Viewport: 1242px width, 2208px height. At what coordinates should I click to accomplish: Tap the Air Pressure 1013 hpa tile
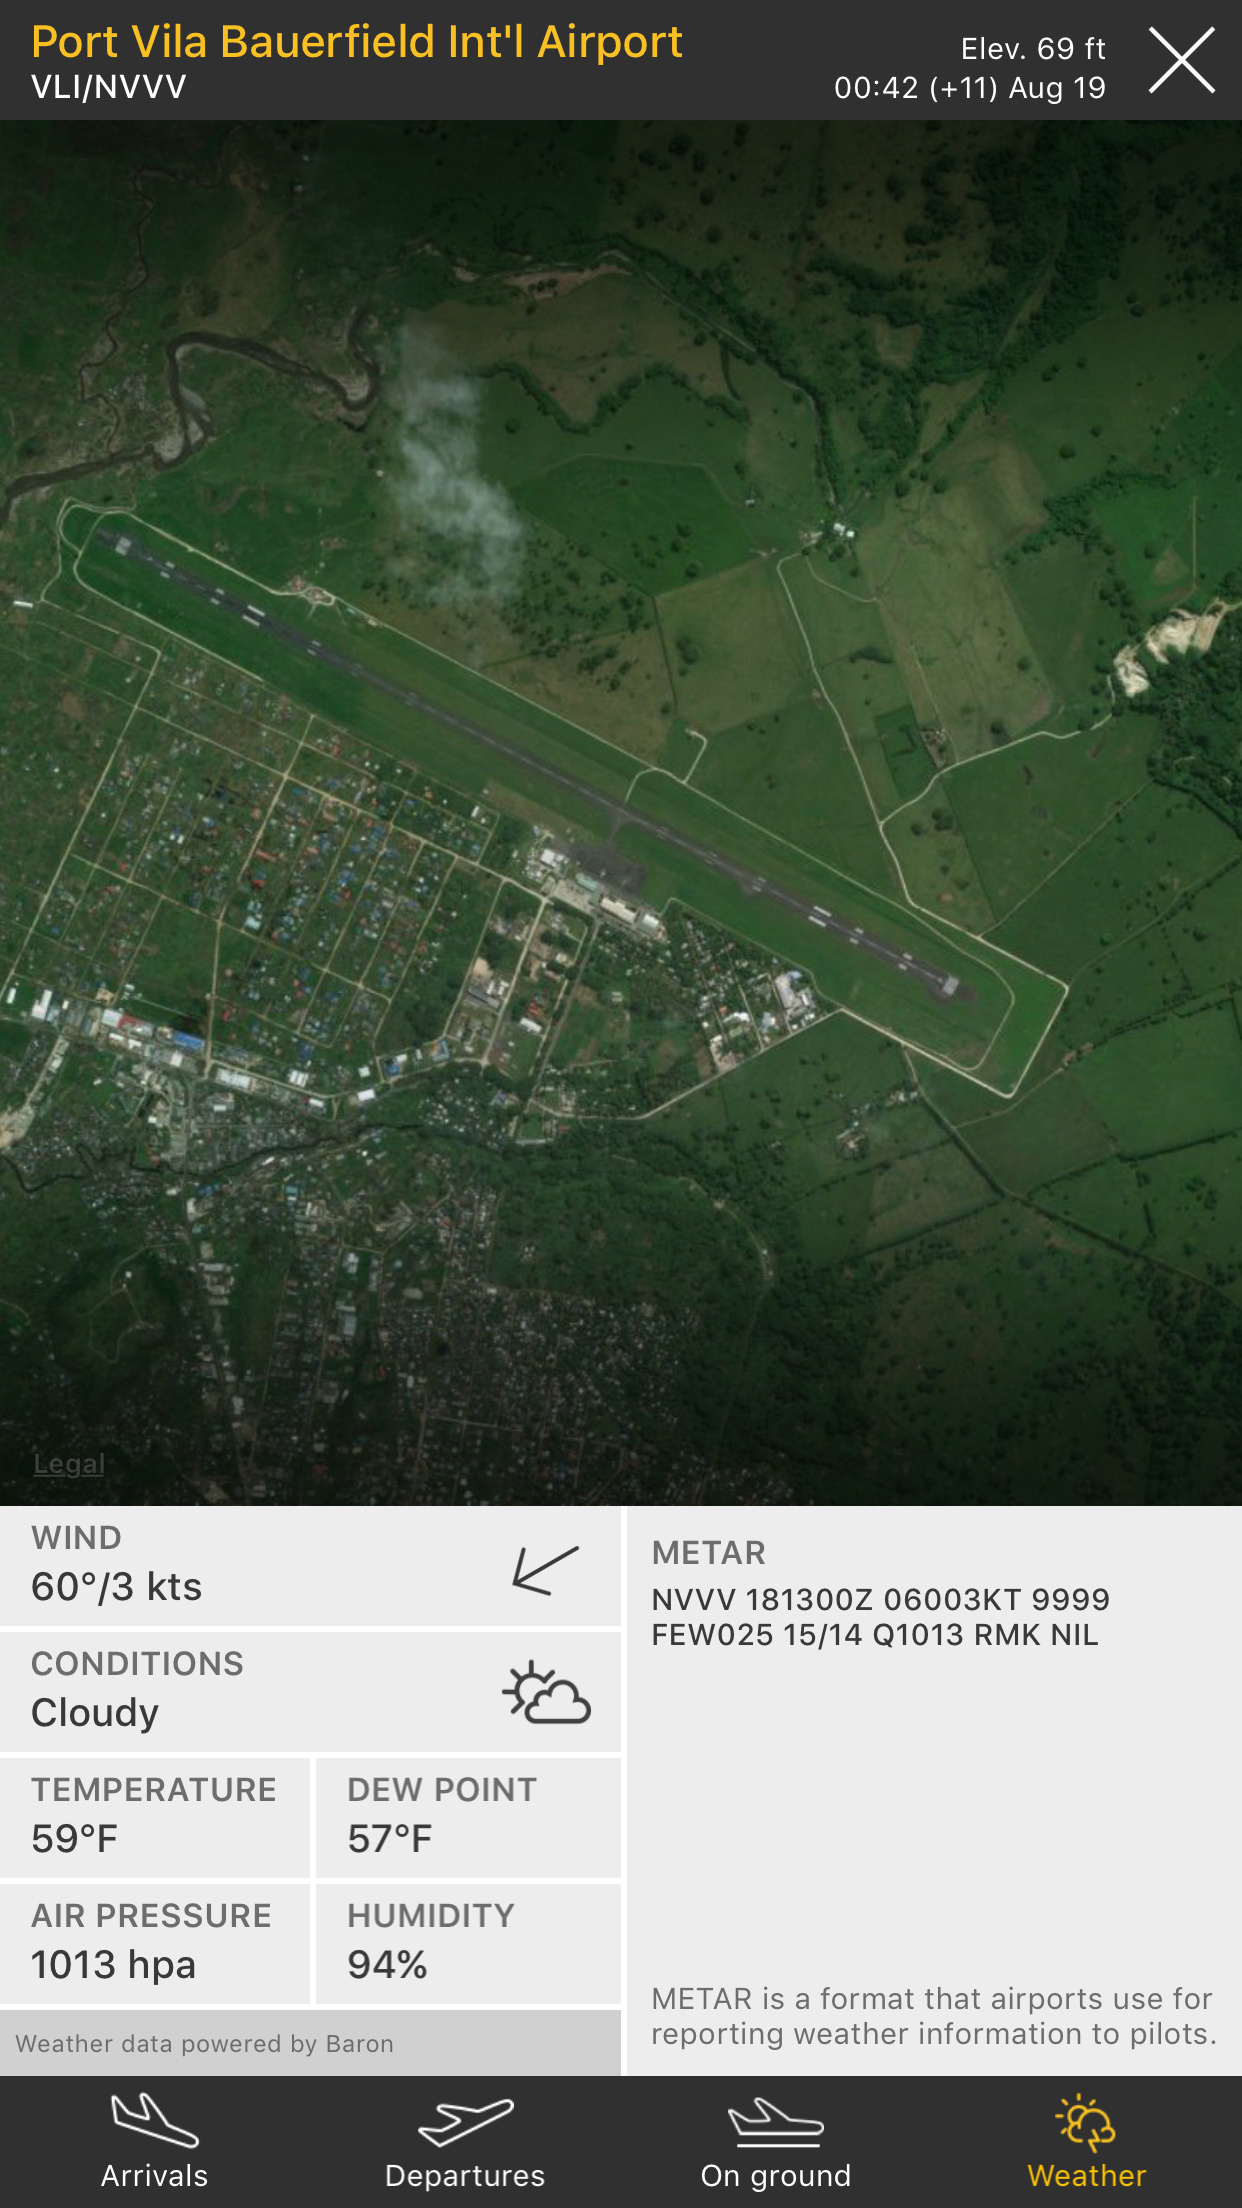(x=155, y=1943)
